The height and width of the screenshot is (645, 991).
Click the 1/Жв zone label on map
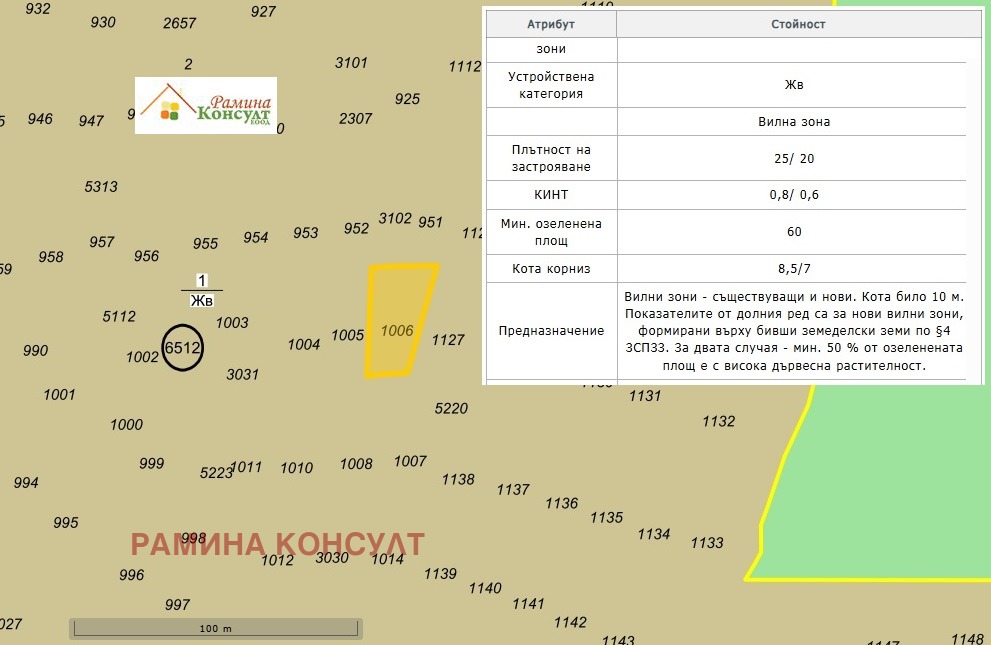(202, 290)
